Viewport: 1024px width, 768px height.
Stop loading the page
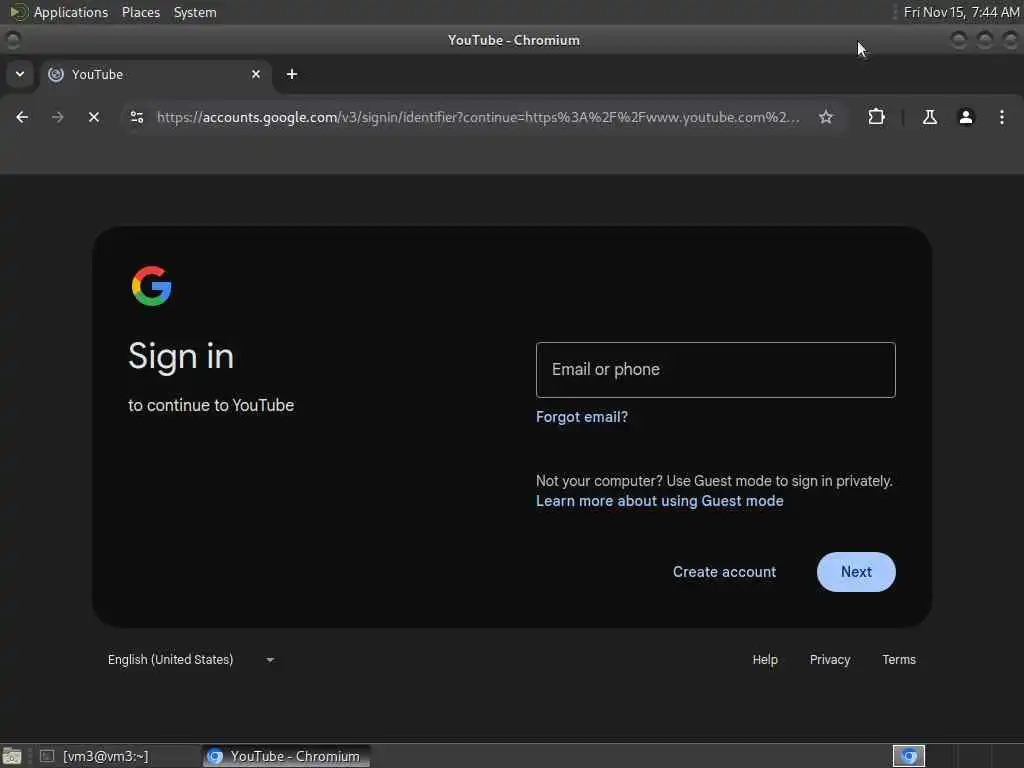pyautogui.click(x=94, y=117)
